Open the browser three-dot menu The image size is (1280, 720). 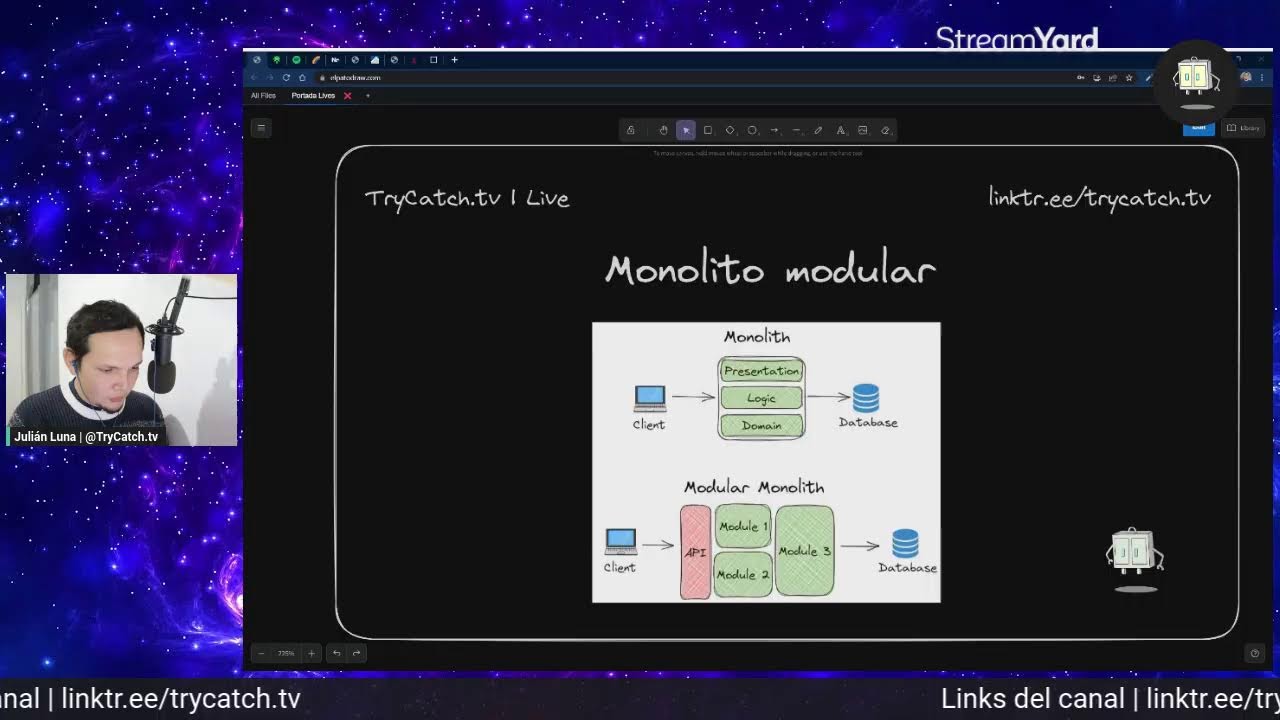(x=1262, y=77)
